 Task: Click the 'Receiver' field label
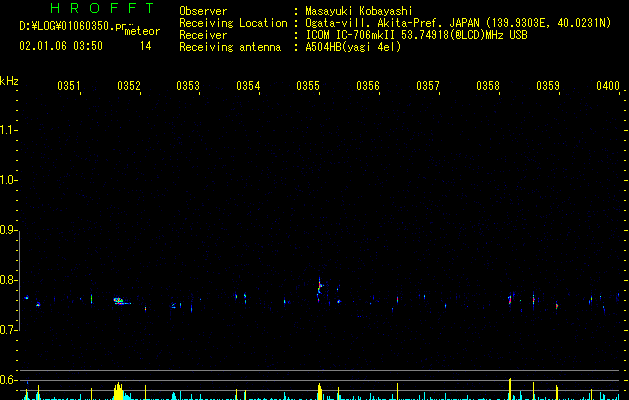tap(203, 35)
